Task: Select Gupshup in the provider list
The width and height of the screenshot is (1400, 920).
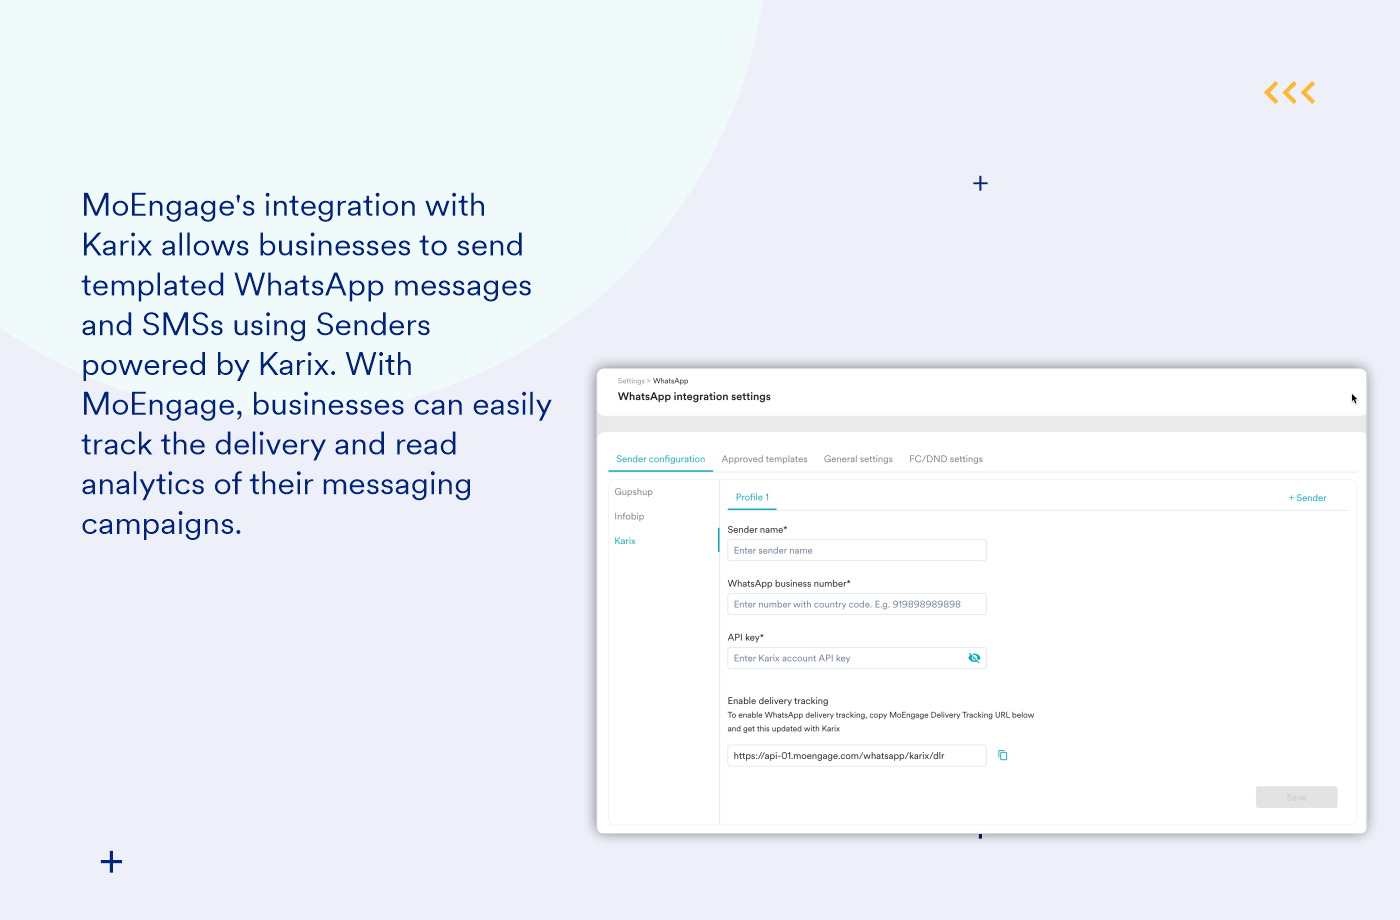Action: pyautogui.click(x=633, y=492)
